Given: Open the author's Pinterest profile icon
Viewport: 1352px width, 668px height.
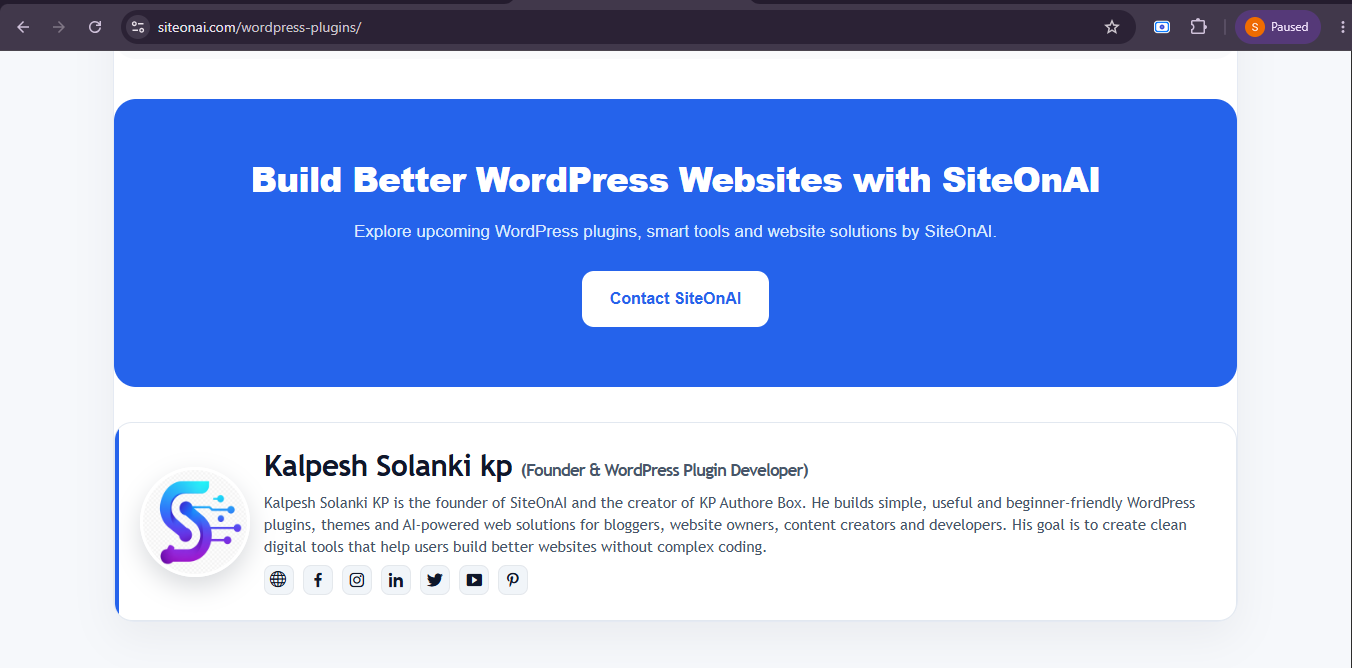Looking at the screenshot, I should (x=513, y=580).
